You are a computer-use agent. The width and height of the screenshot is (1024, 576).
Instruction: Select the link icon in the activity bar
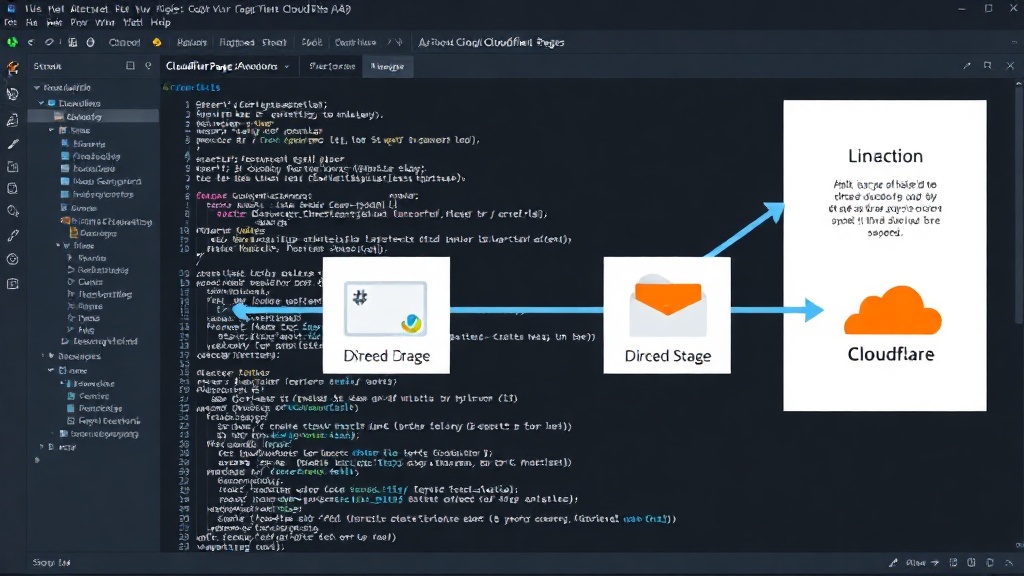[x=12, y=236]
